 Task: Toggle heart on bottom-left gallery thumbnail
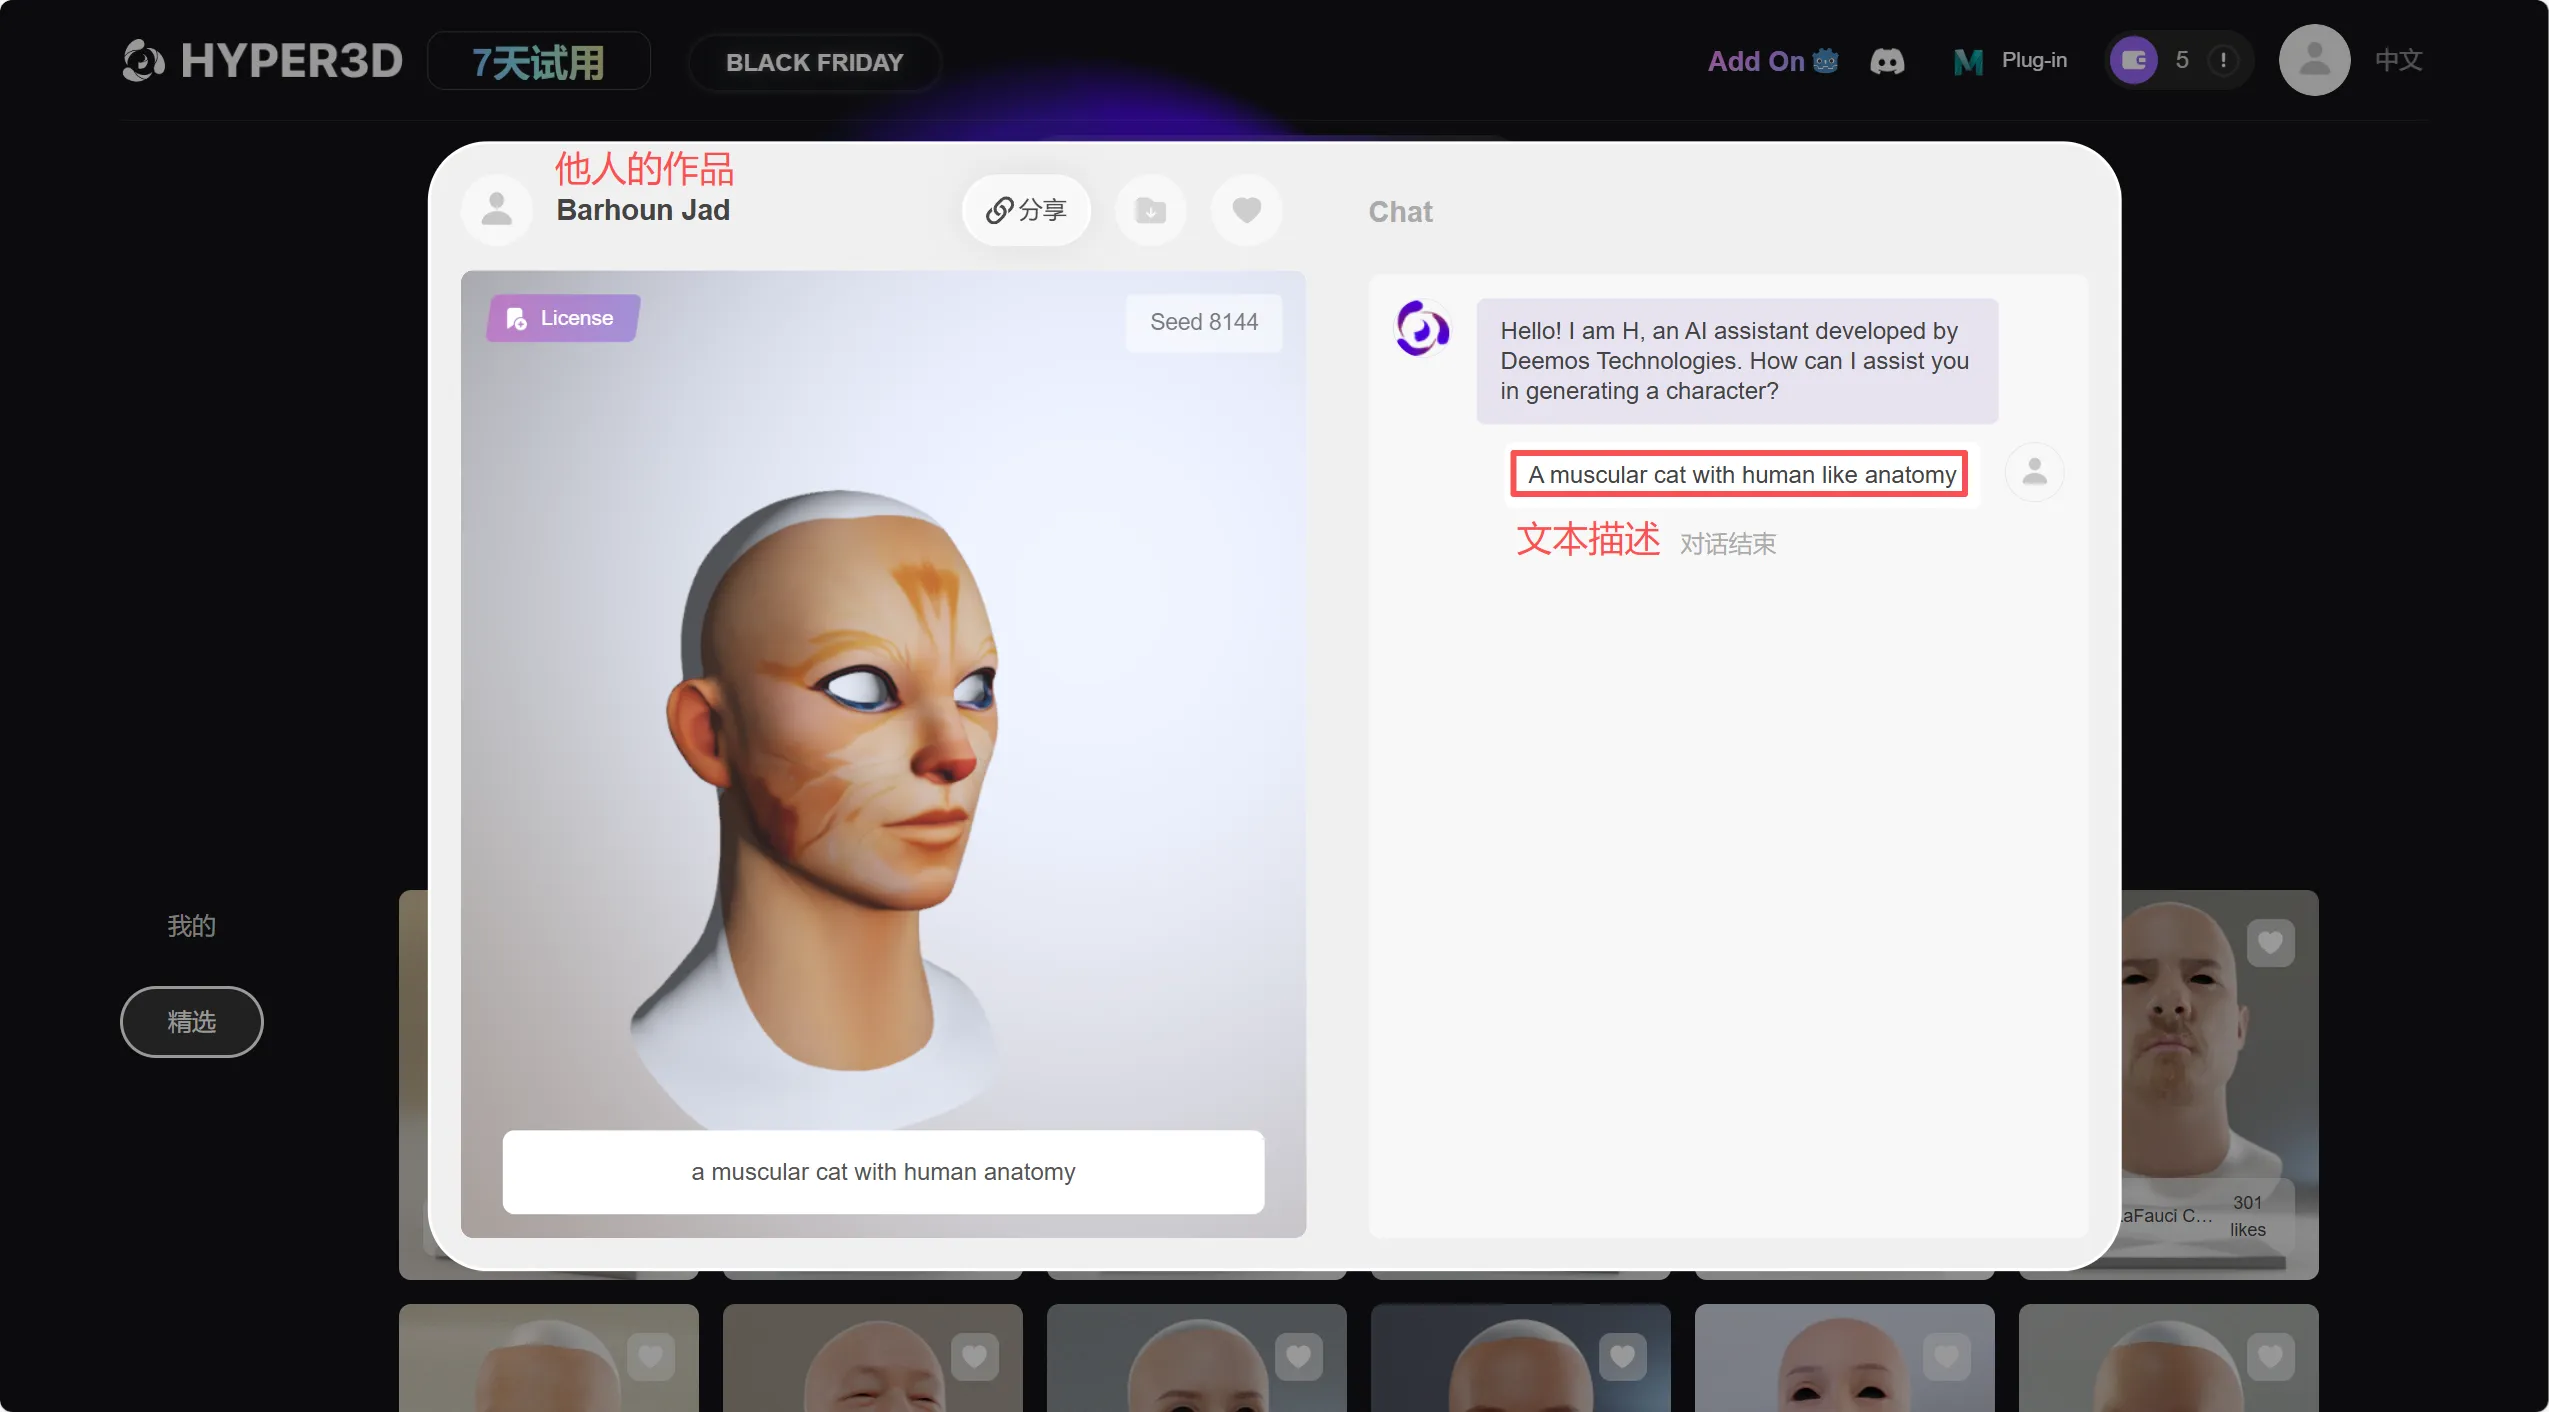[x=650, y=1356]
